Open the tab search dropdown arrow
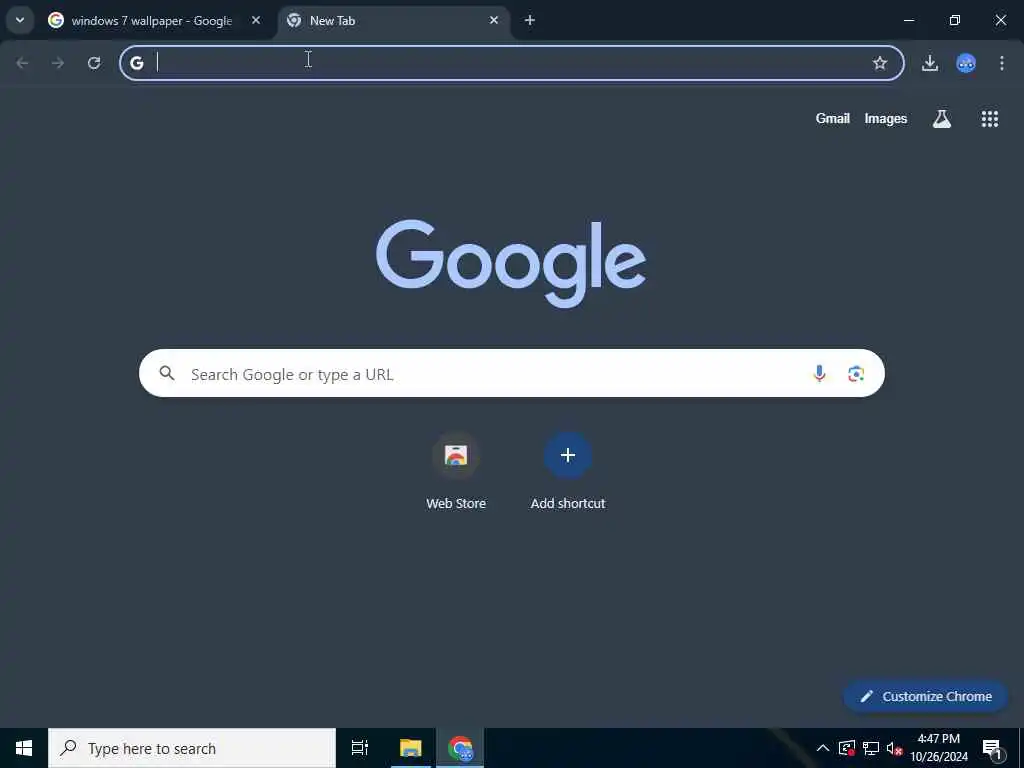Viewport: 1024px width, 768px height. coord(20,20)
